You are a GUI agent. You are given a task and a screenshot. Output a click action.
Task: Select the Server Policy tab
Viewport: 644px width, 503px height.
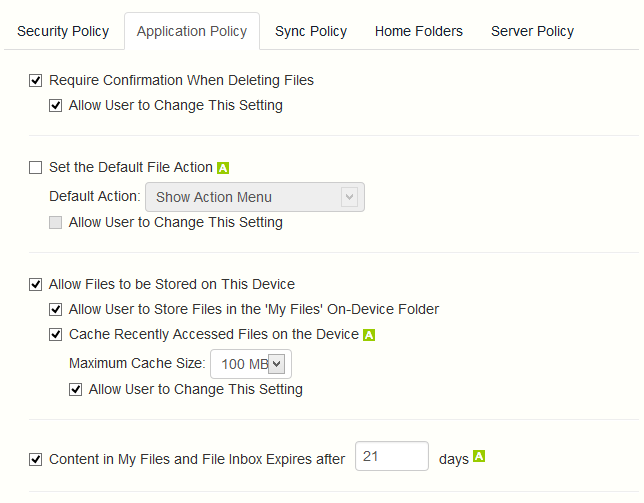click(x=532, y=31)
